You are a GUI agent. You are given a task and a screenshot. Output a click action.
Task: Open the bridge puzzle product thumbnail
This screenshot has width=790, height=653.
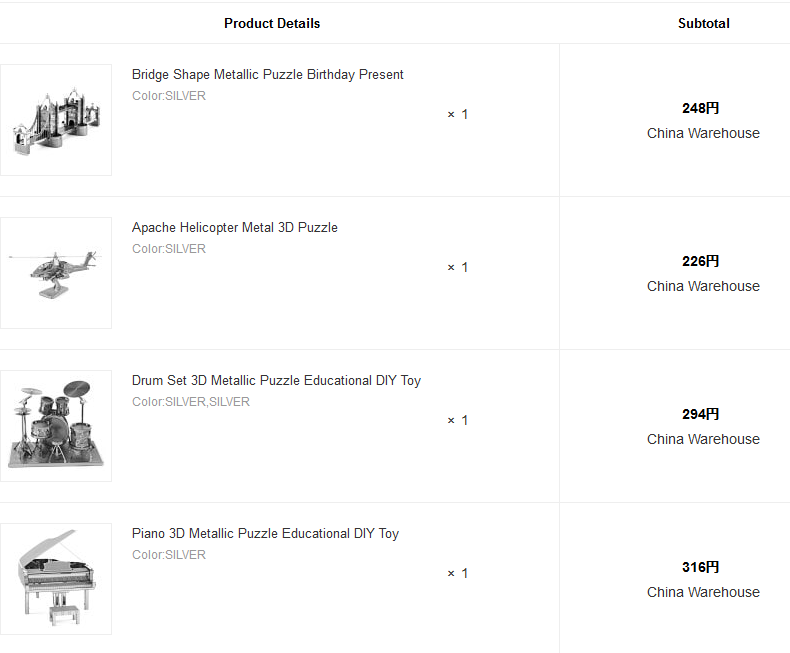tap(56, 120)
